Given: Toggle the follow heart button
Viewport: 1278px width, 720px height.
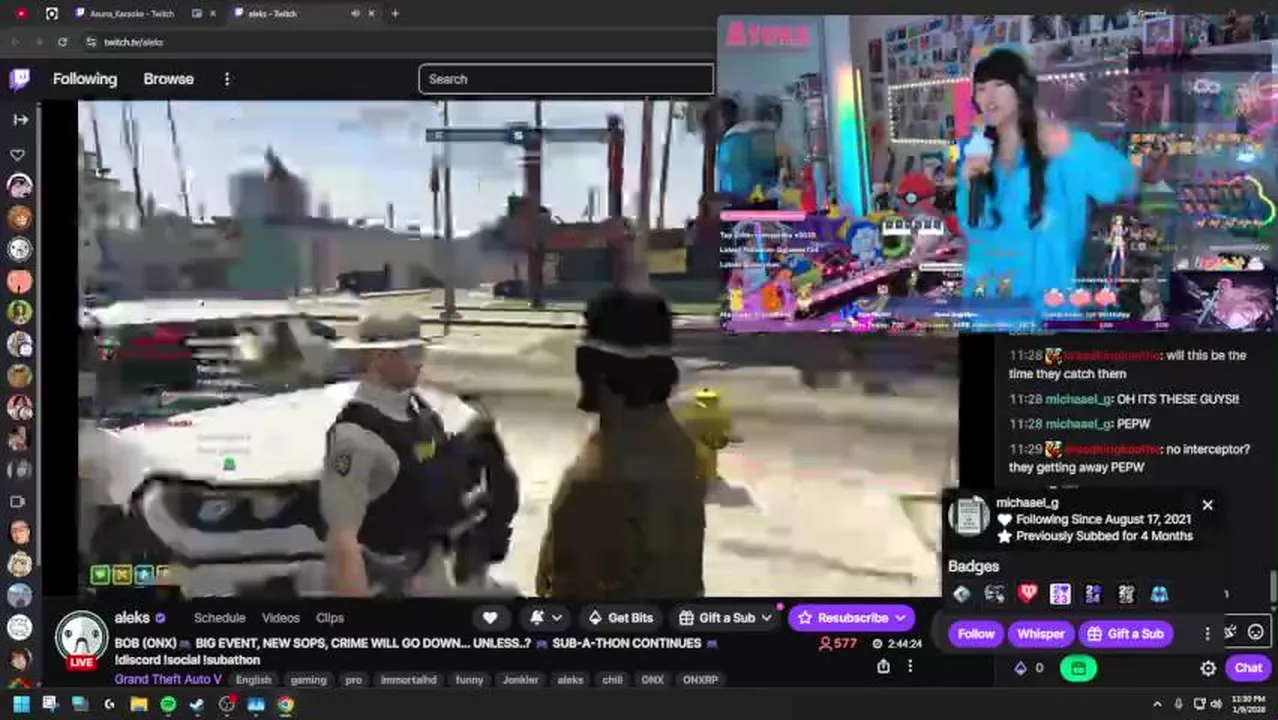Looking at the screenshot, I should (490, 618).
